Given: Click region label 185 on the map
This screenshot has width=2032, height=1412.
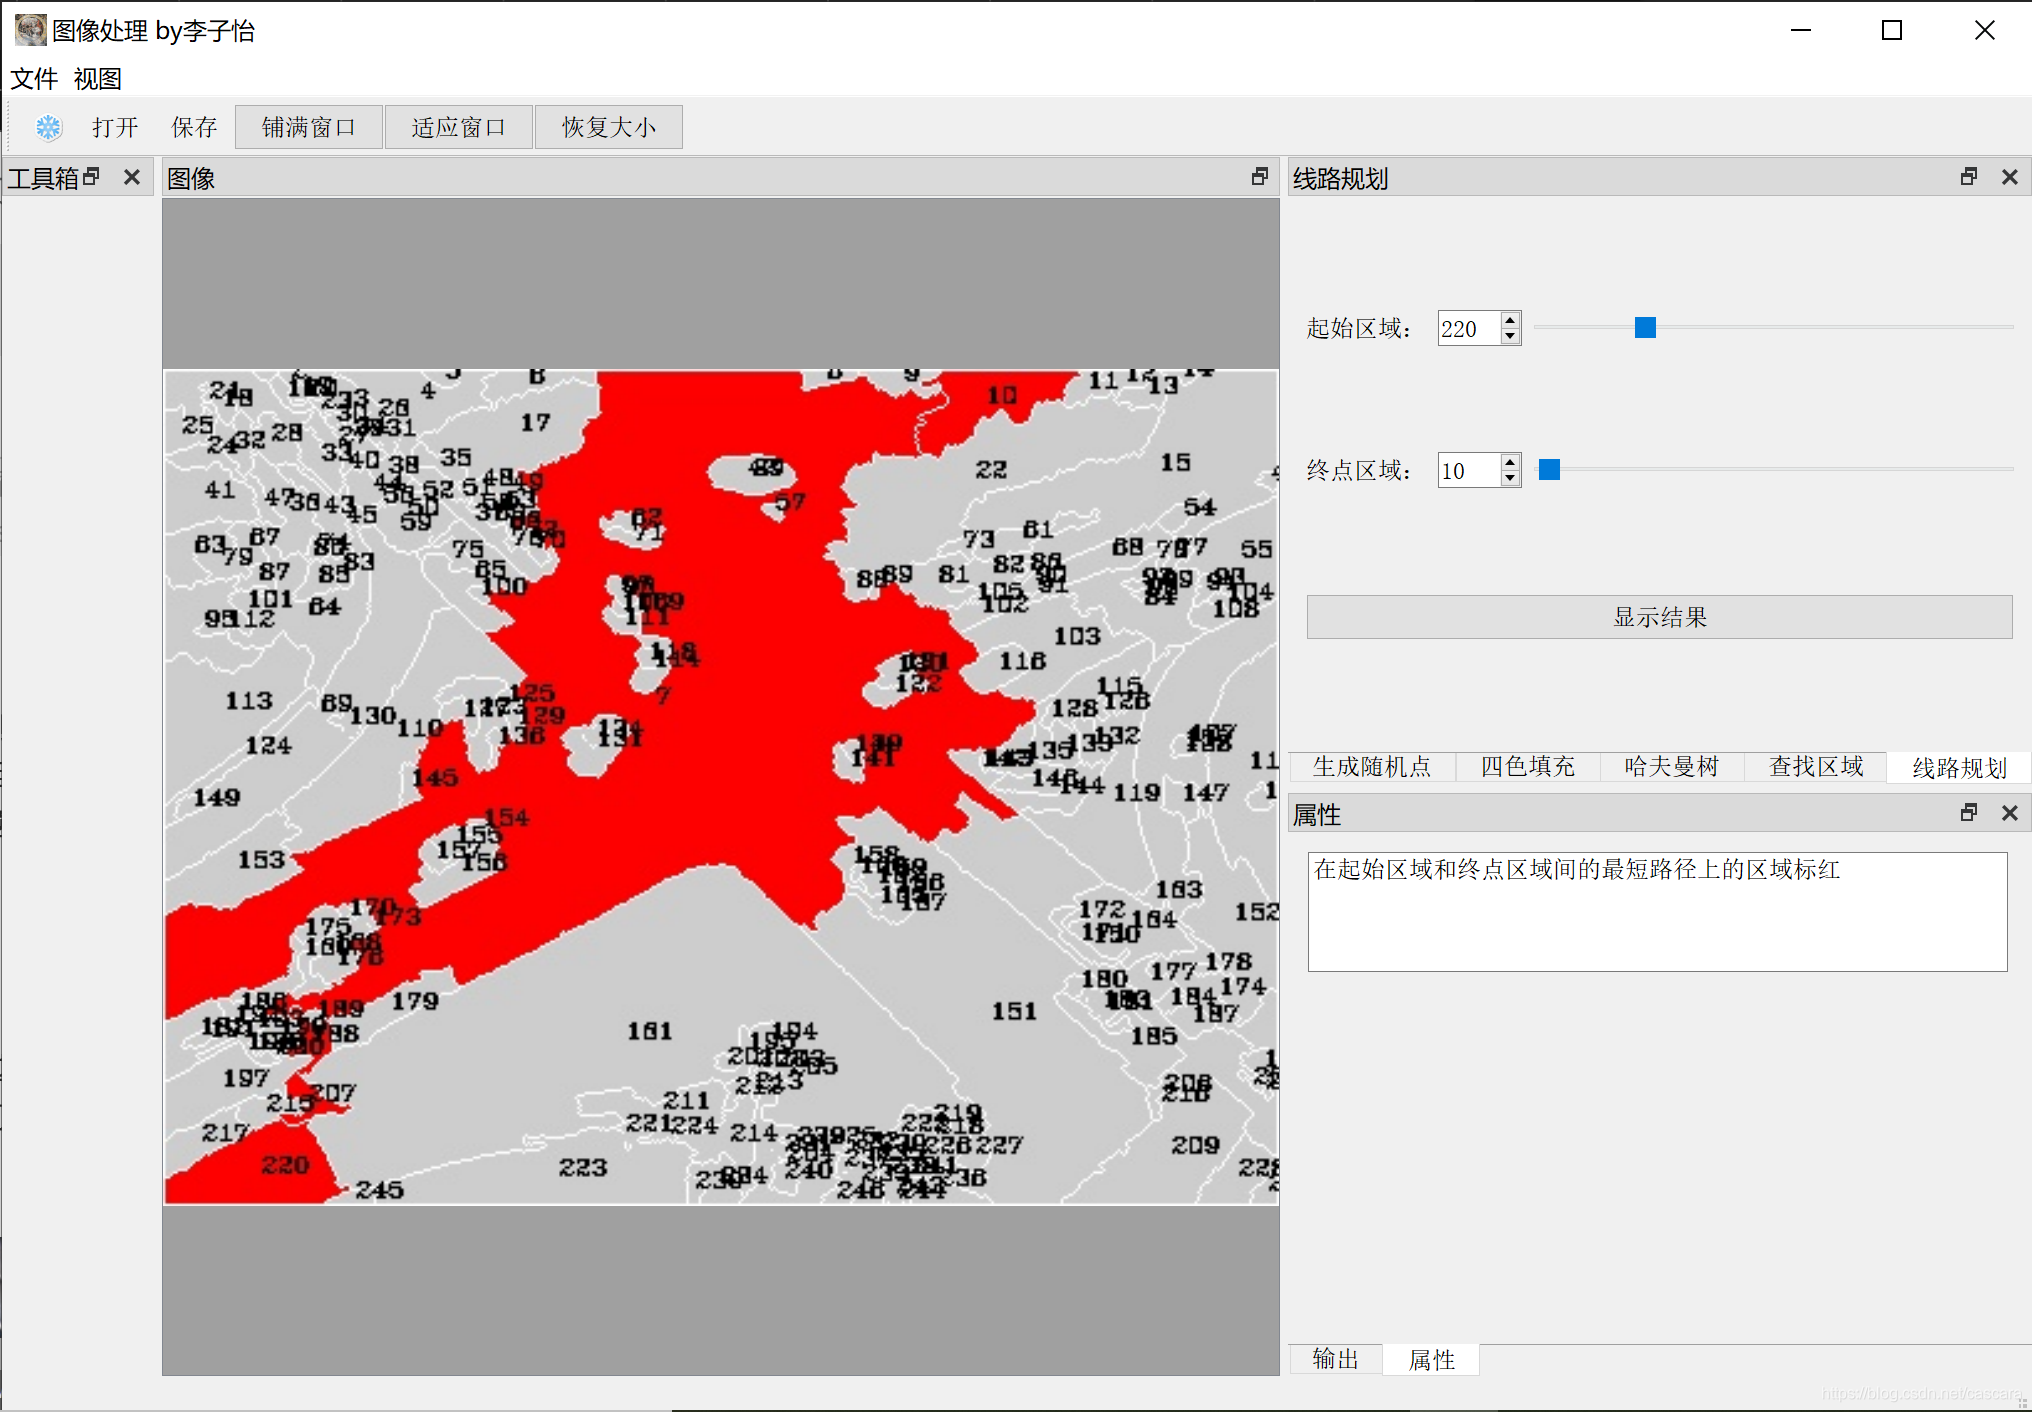Looking at the screenshot, I should [1154, 1036].
